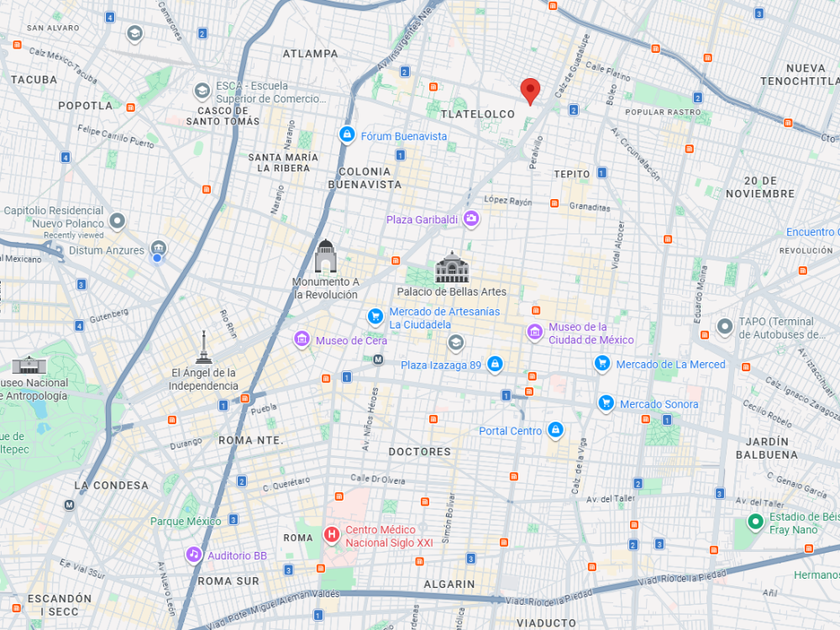Click the Mercado Sonora text label

[x=659, y=404]
